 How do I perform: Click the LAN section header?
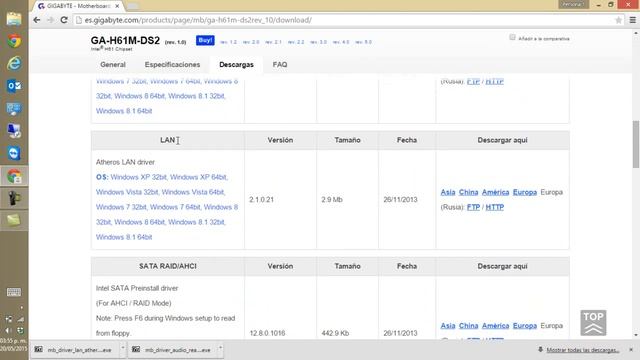click(x=167, y=140)
